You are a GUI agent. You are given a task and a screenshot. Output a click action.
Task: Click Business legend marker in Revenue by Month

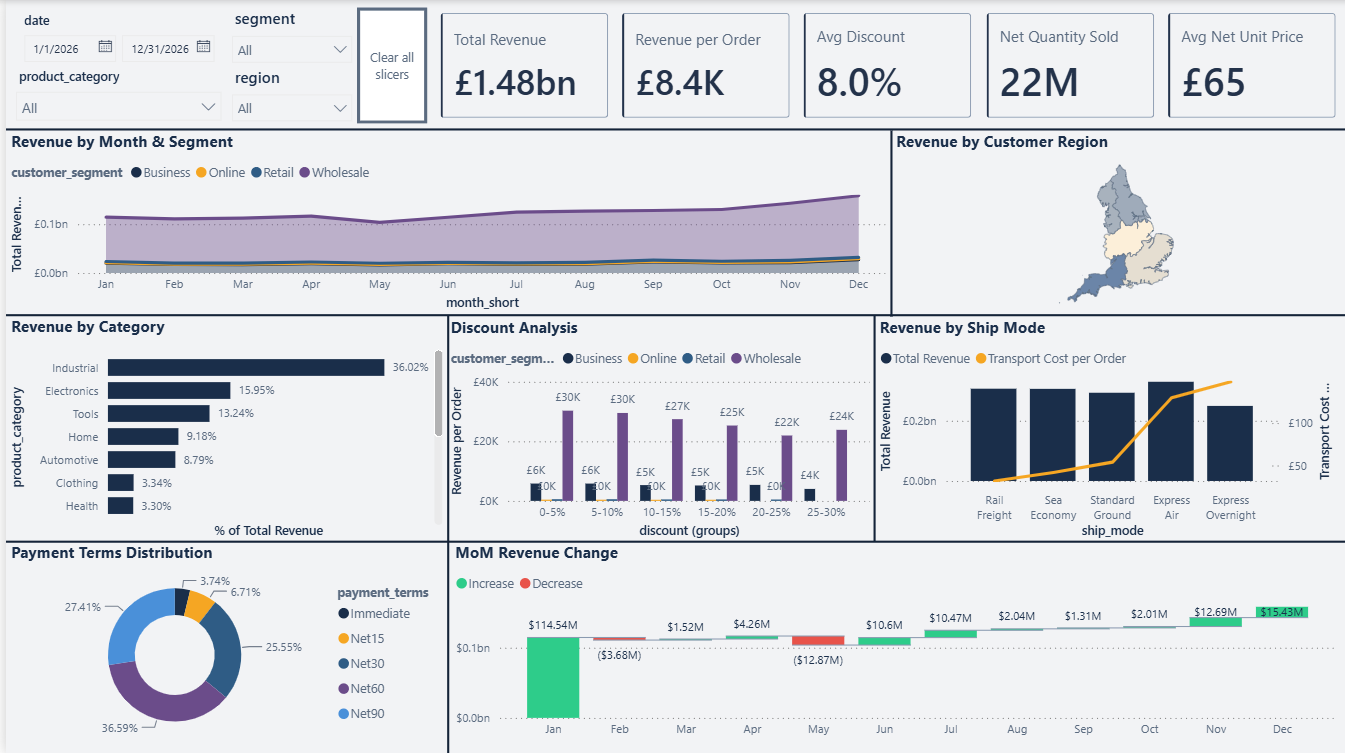(136, 173)
